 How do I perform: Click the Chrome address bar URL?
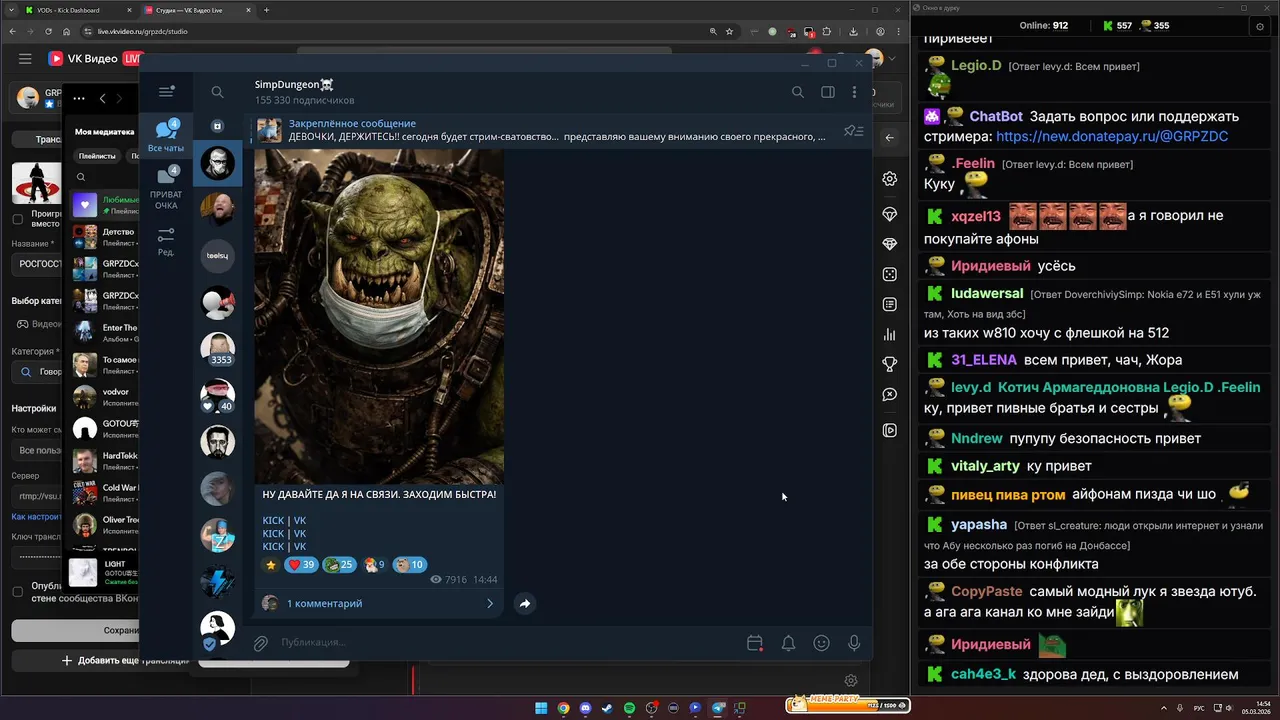point(143,31)
